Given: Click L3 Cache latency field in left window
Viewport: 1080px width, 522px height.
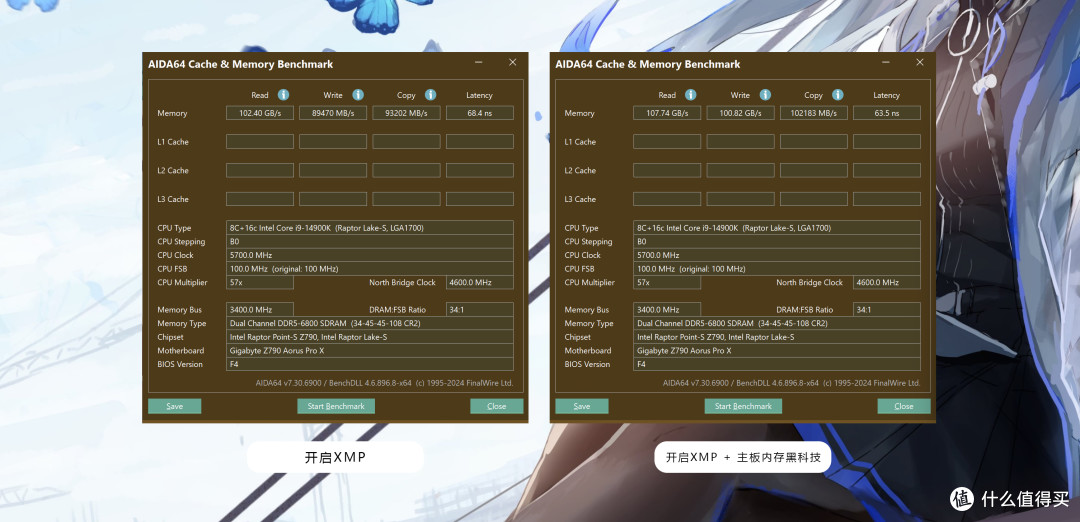Looking at the screenshot, I should (x=479, y=199).
